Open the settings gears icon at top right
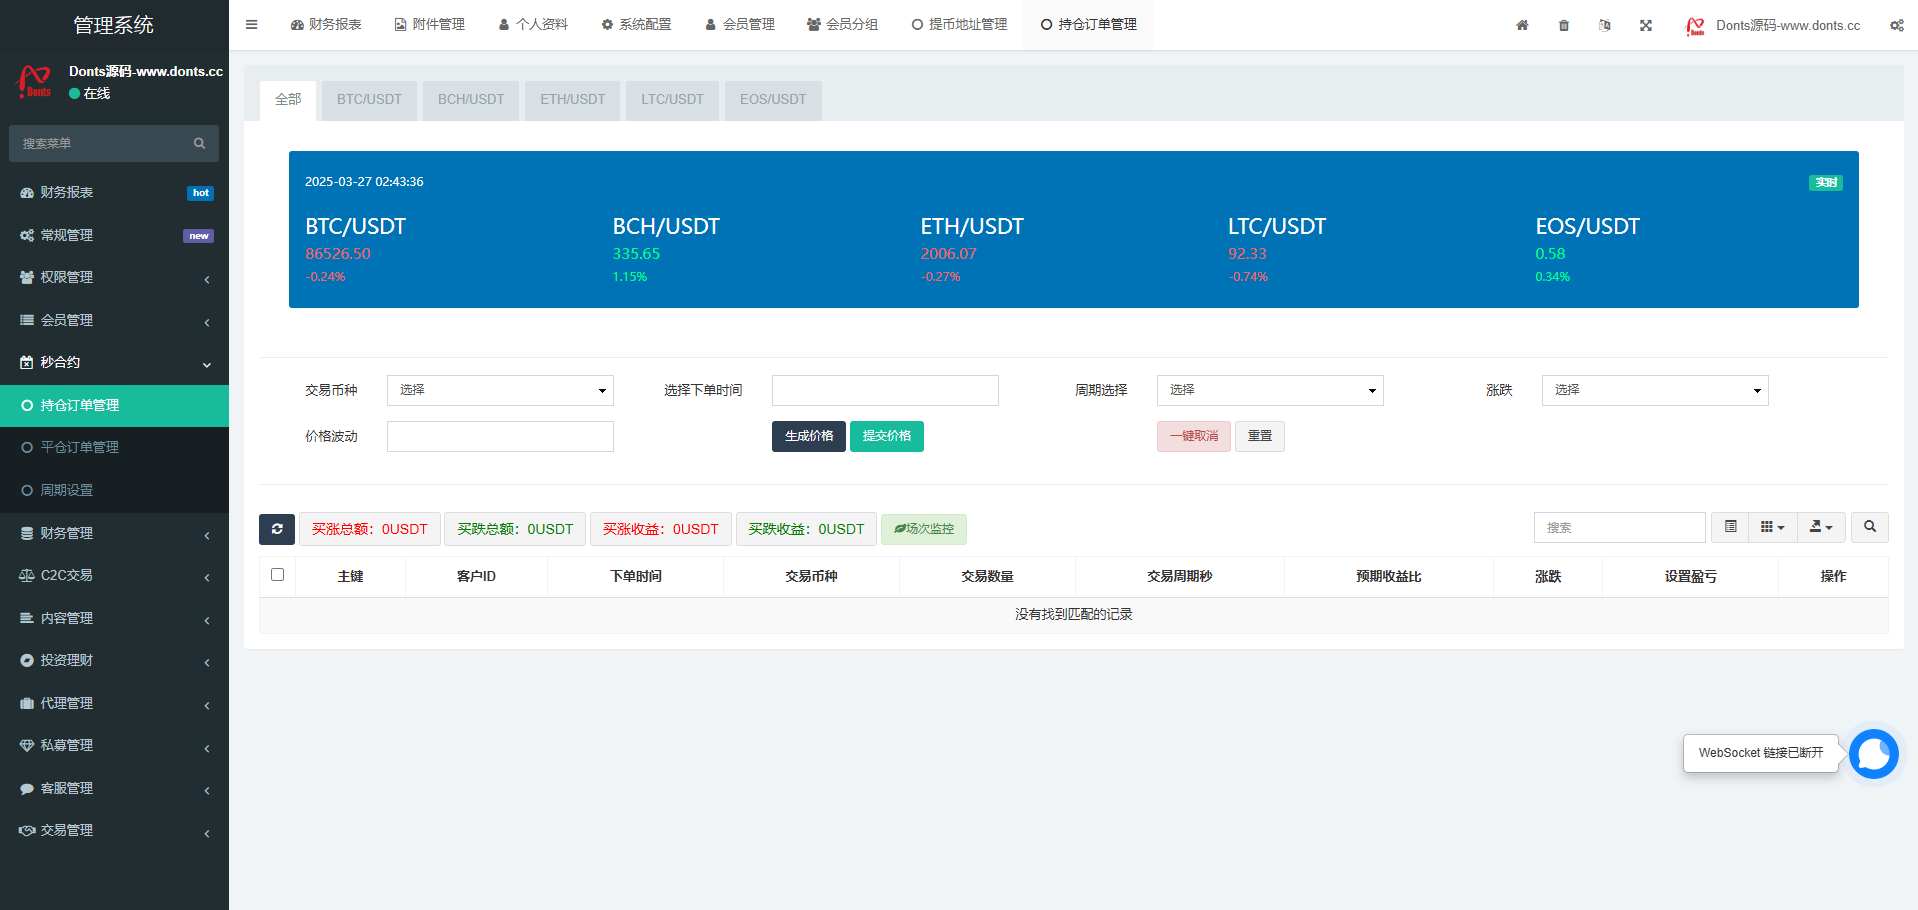Image resolution: width=1918 pixels, height=910 pixels. pos(1897,25)
